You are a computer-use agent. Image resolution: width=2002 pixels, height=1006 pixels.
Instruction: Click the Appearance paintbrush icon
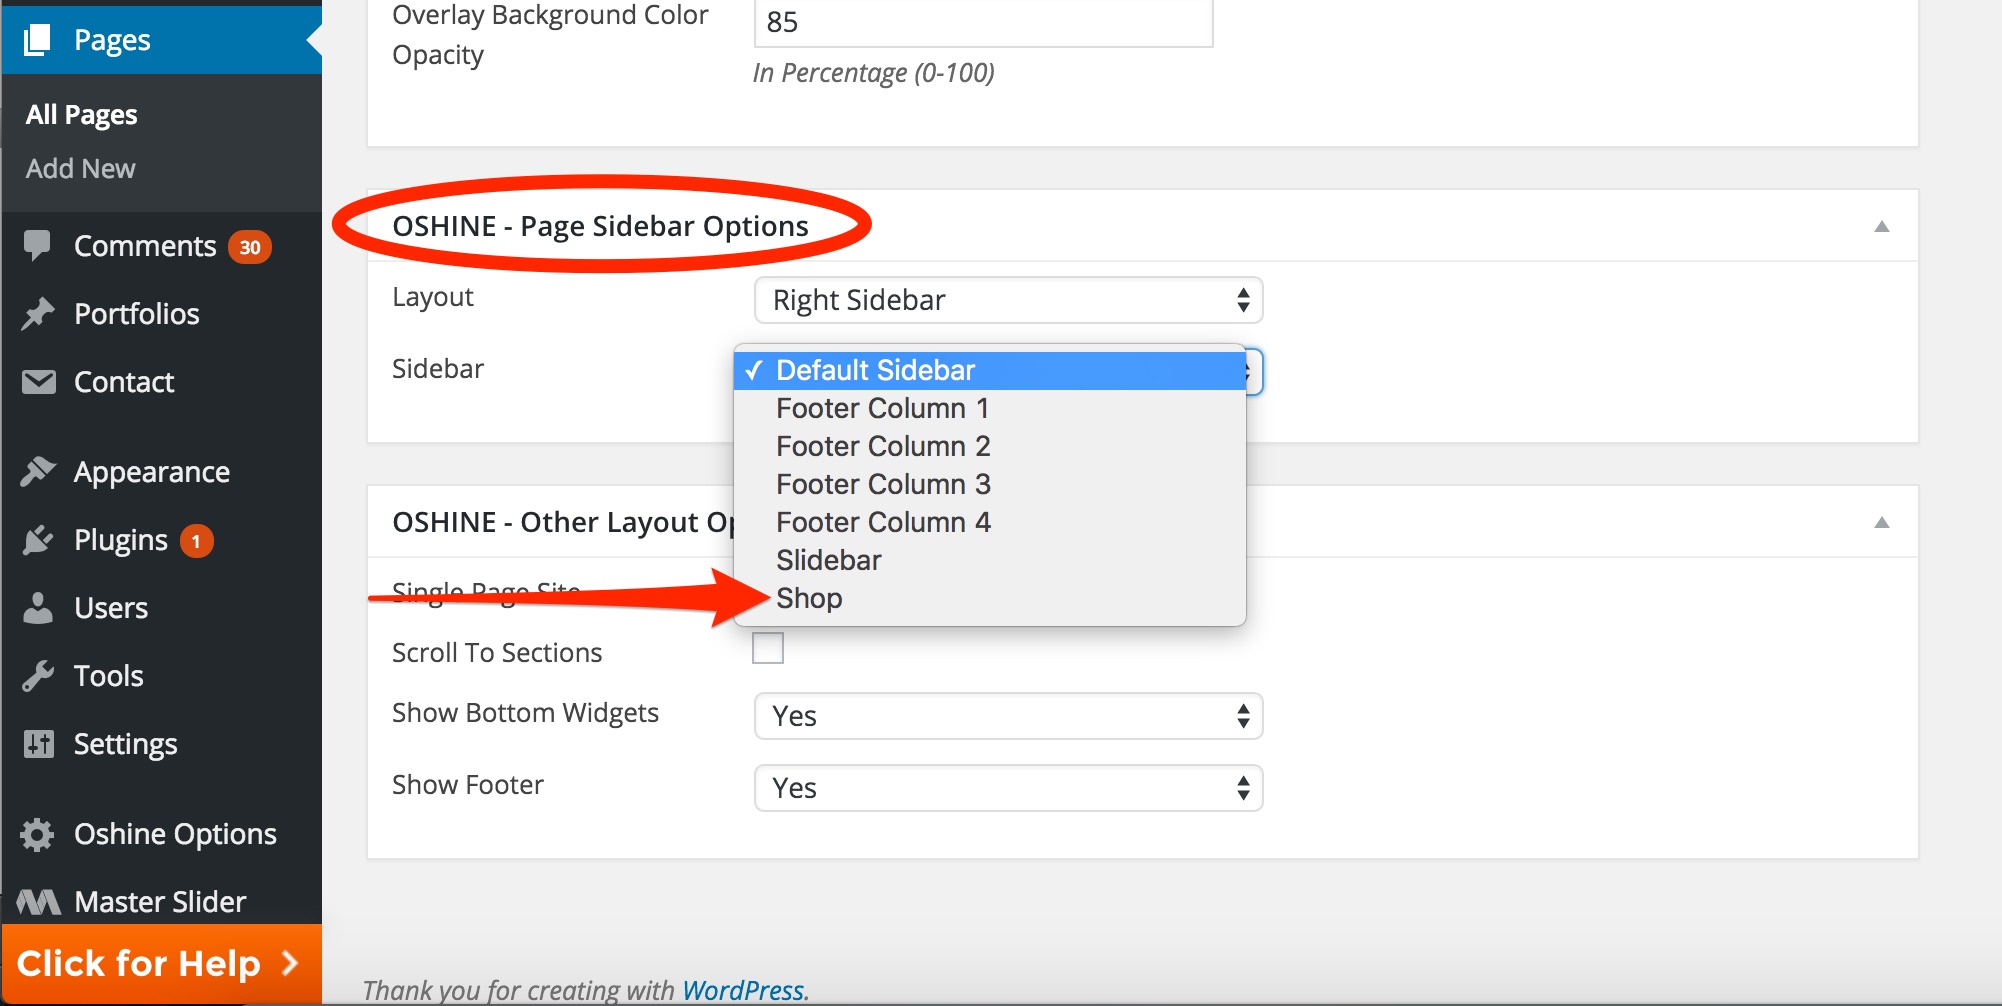click(x=38, y=471)
